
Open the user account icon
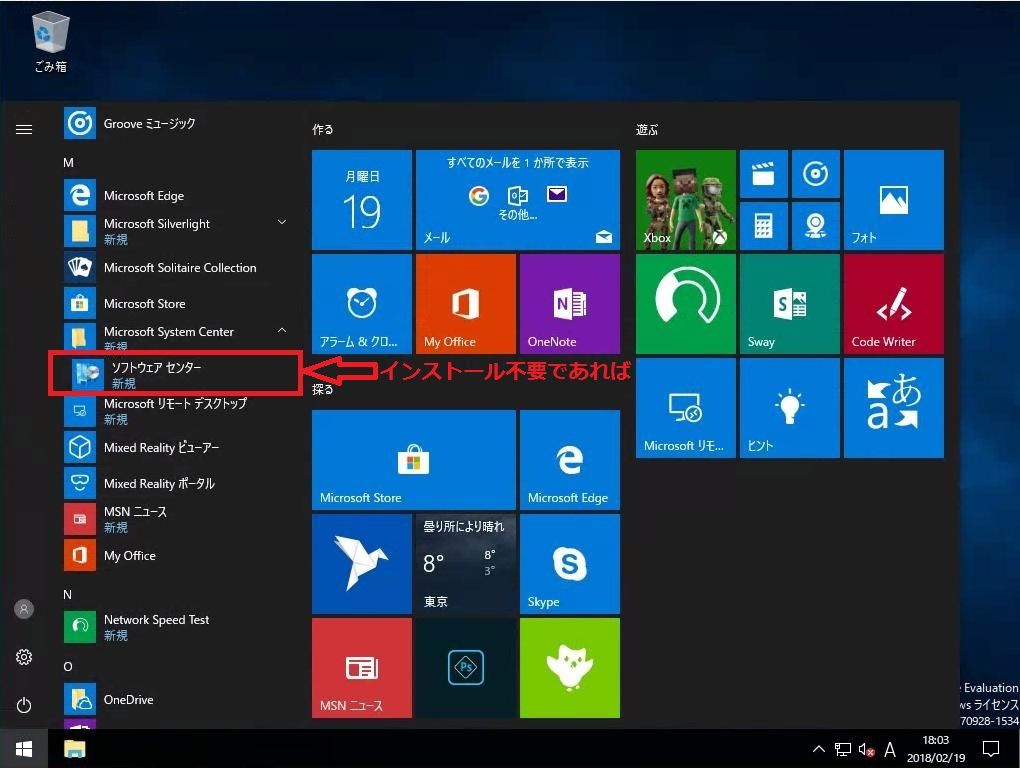coord(24,609)
